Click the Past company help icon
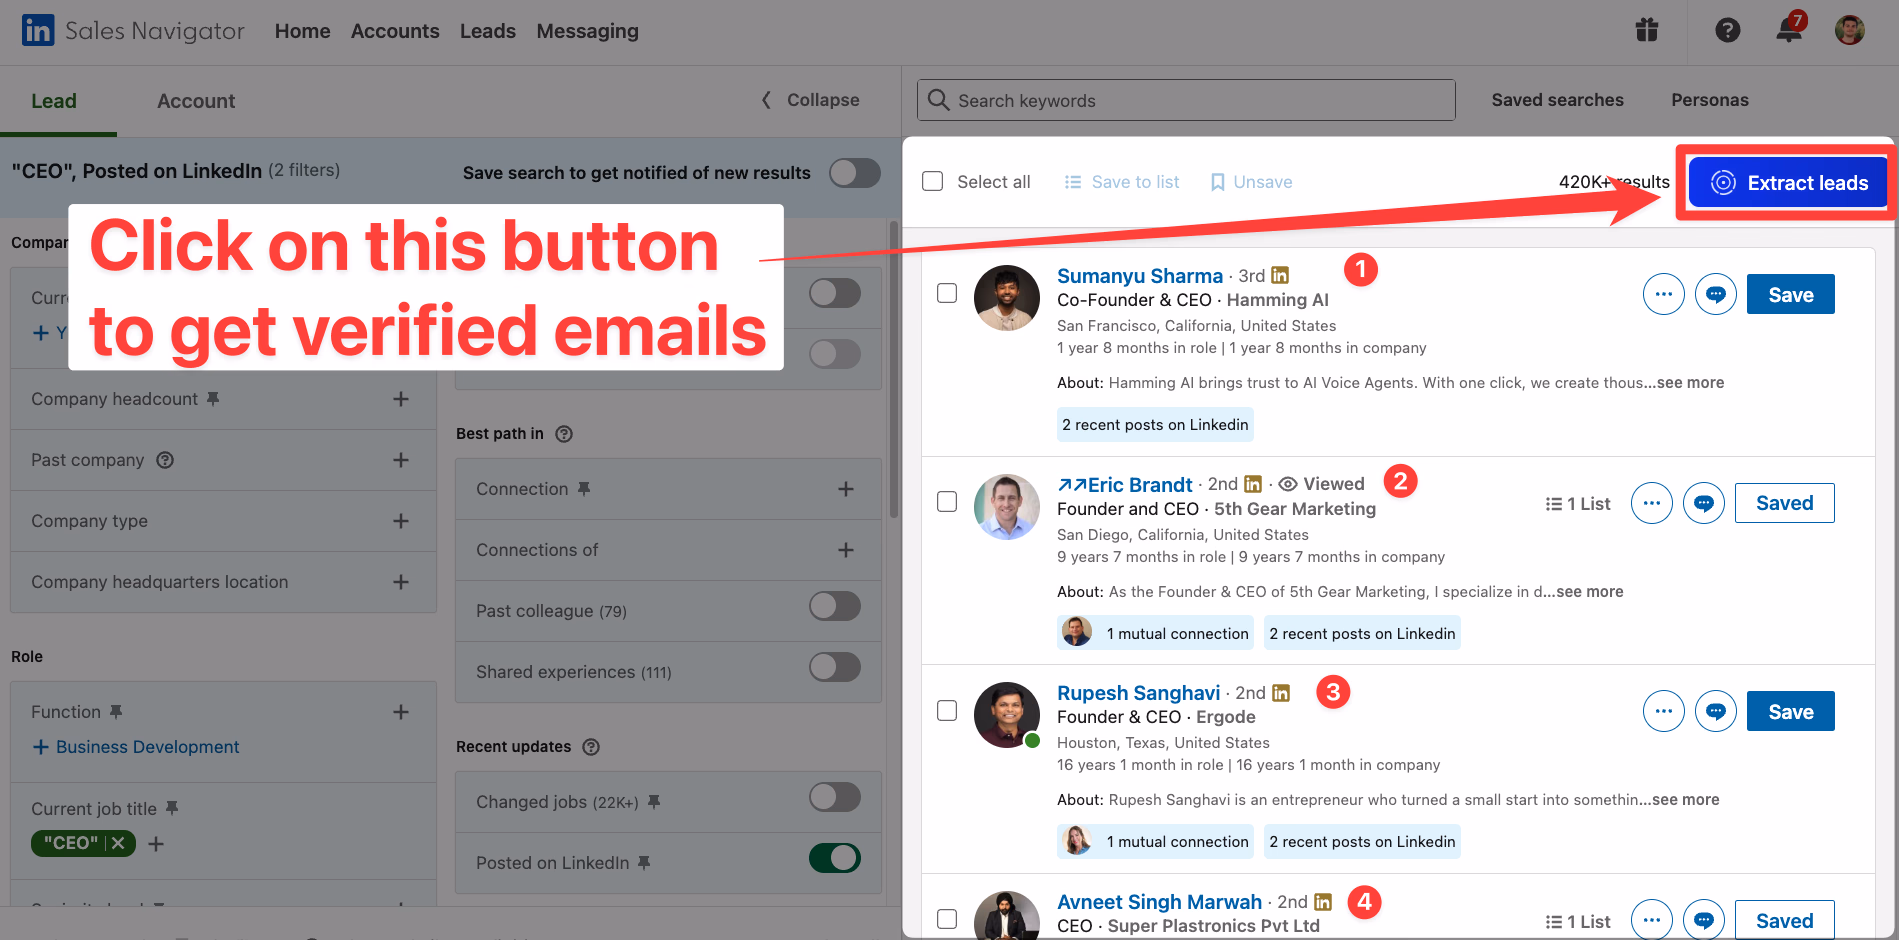Viewport: 1899px width, 940px height. (165, 460)
